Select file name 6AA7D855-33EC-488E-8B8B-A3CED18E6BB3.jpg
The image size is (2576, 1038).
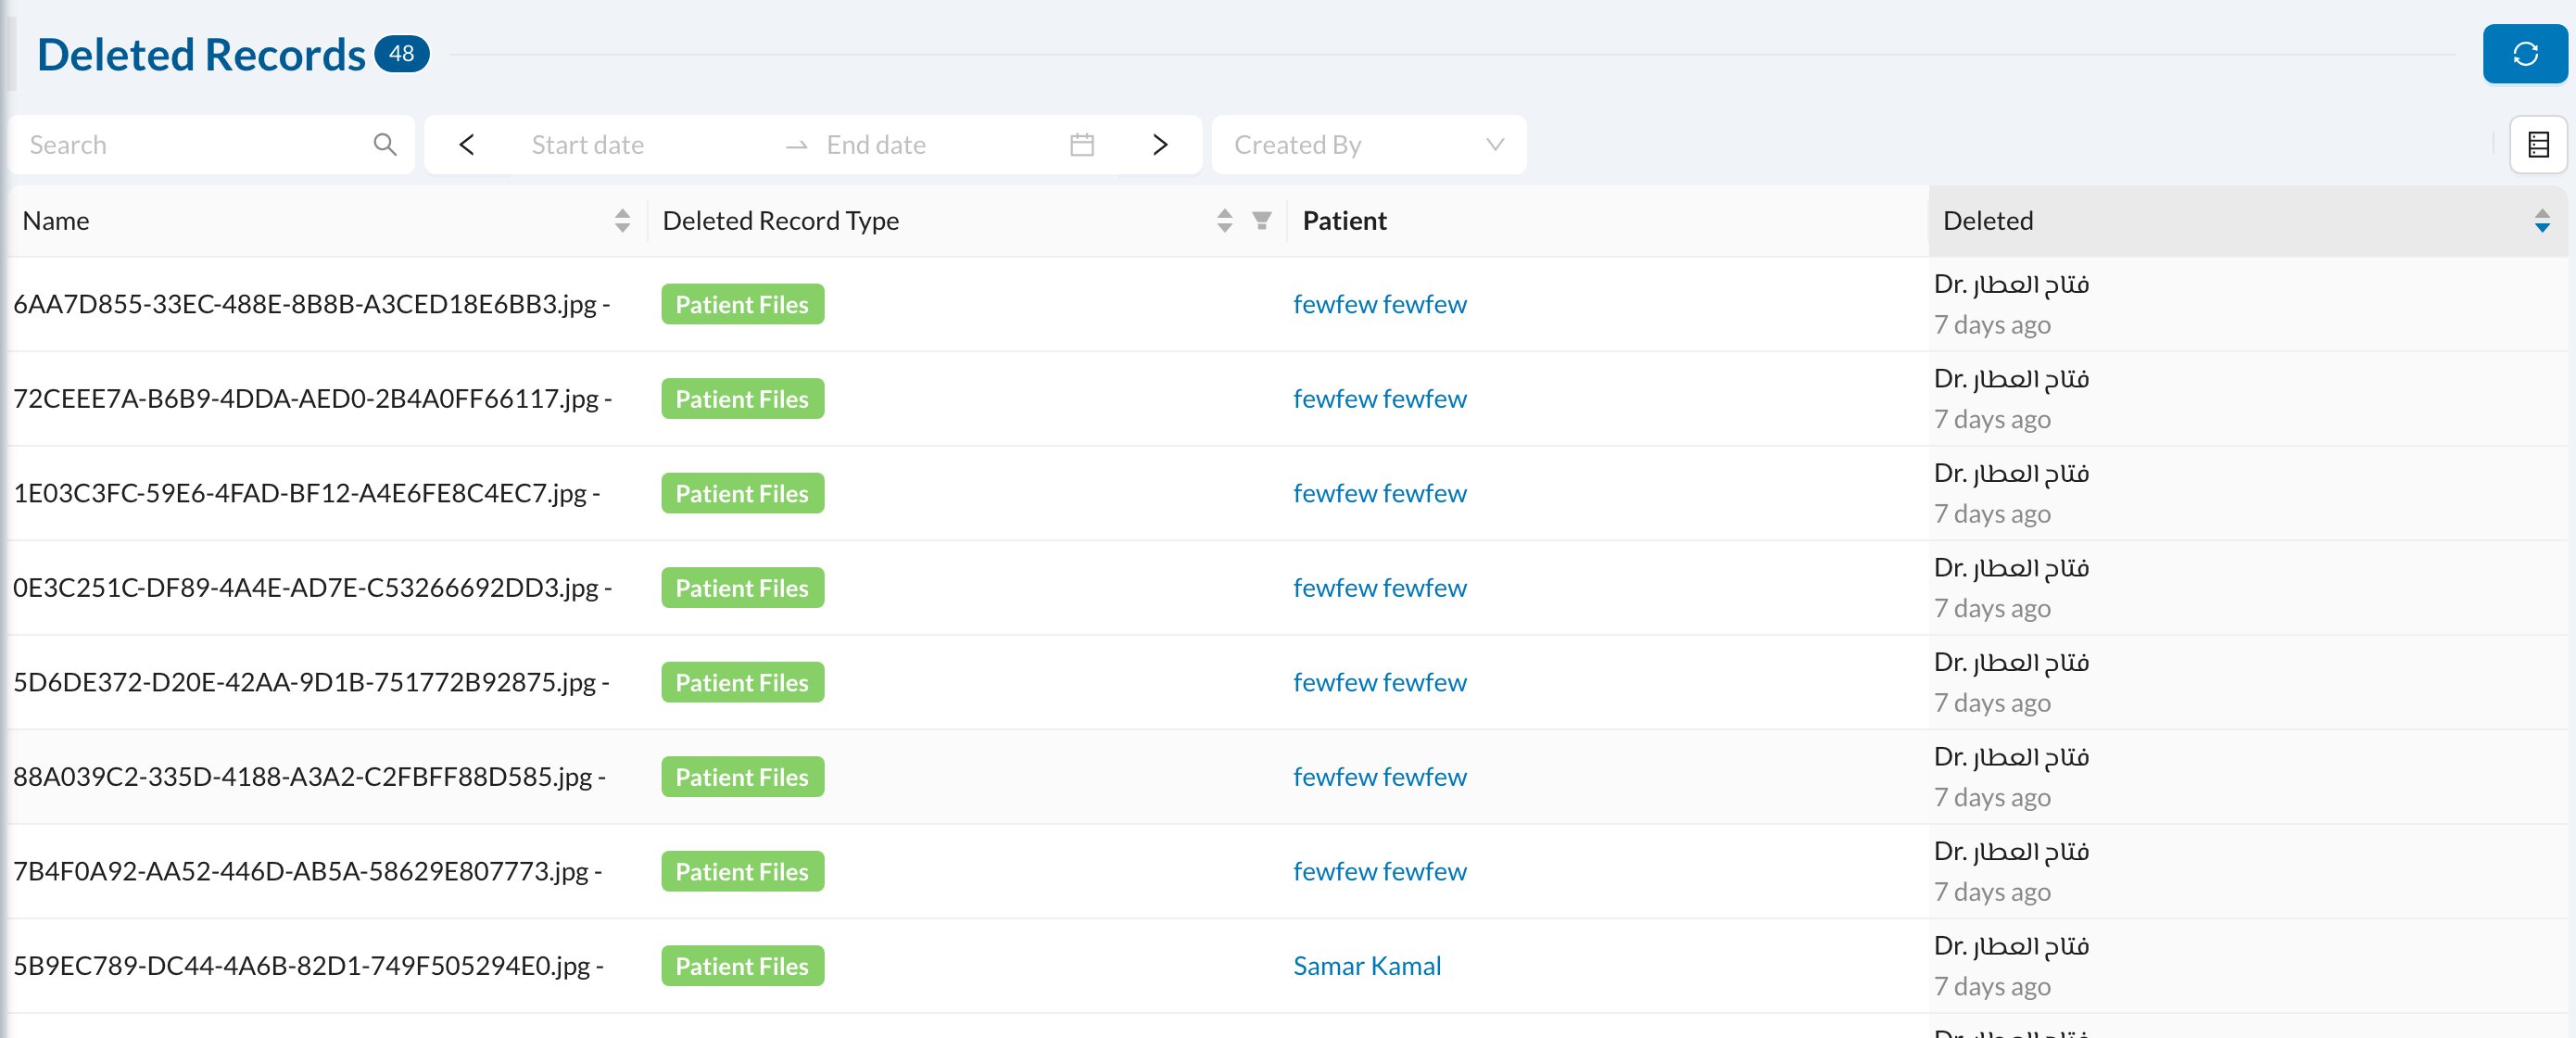(x=305, y=304)
